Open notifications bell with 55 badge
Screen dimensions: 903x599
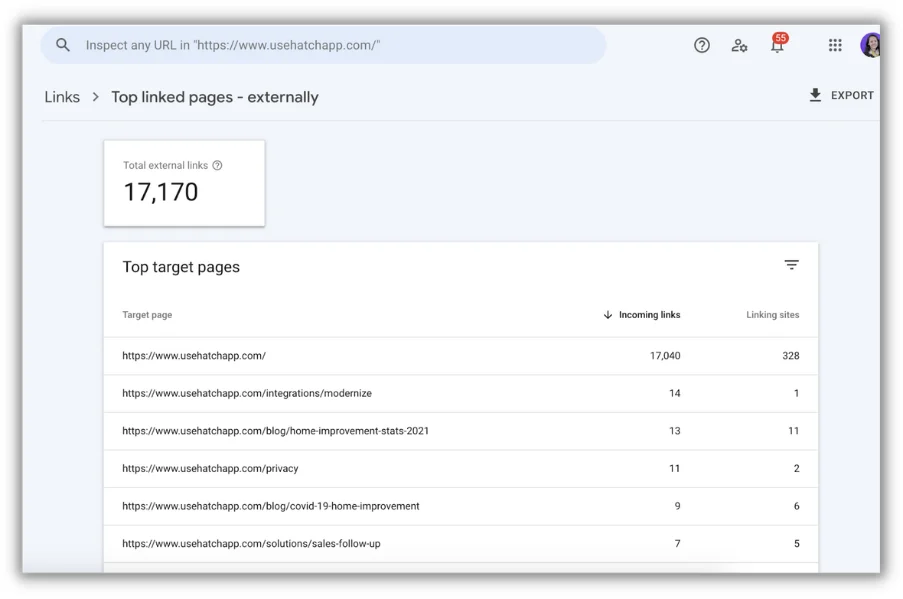[778, 44]
